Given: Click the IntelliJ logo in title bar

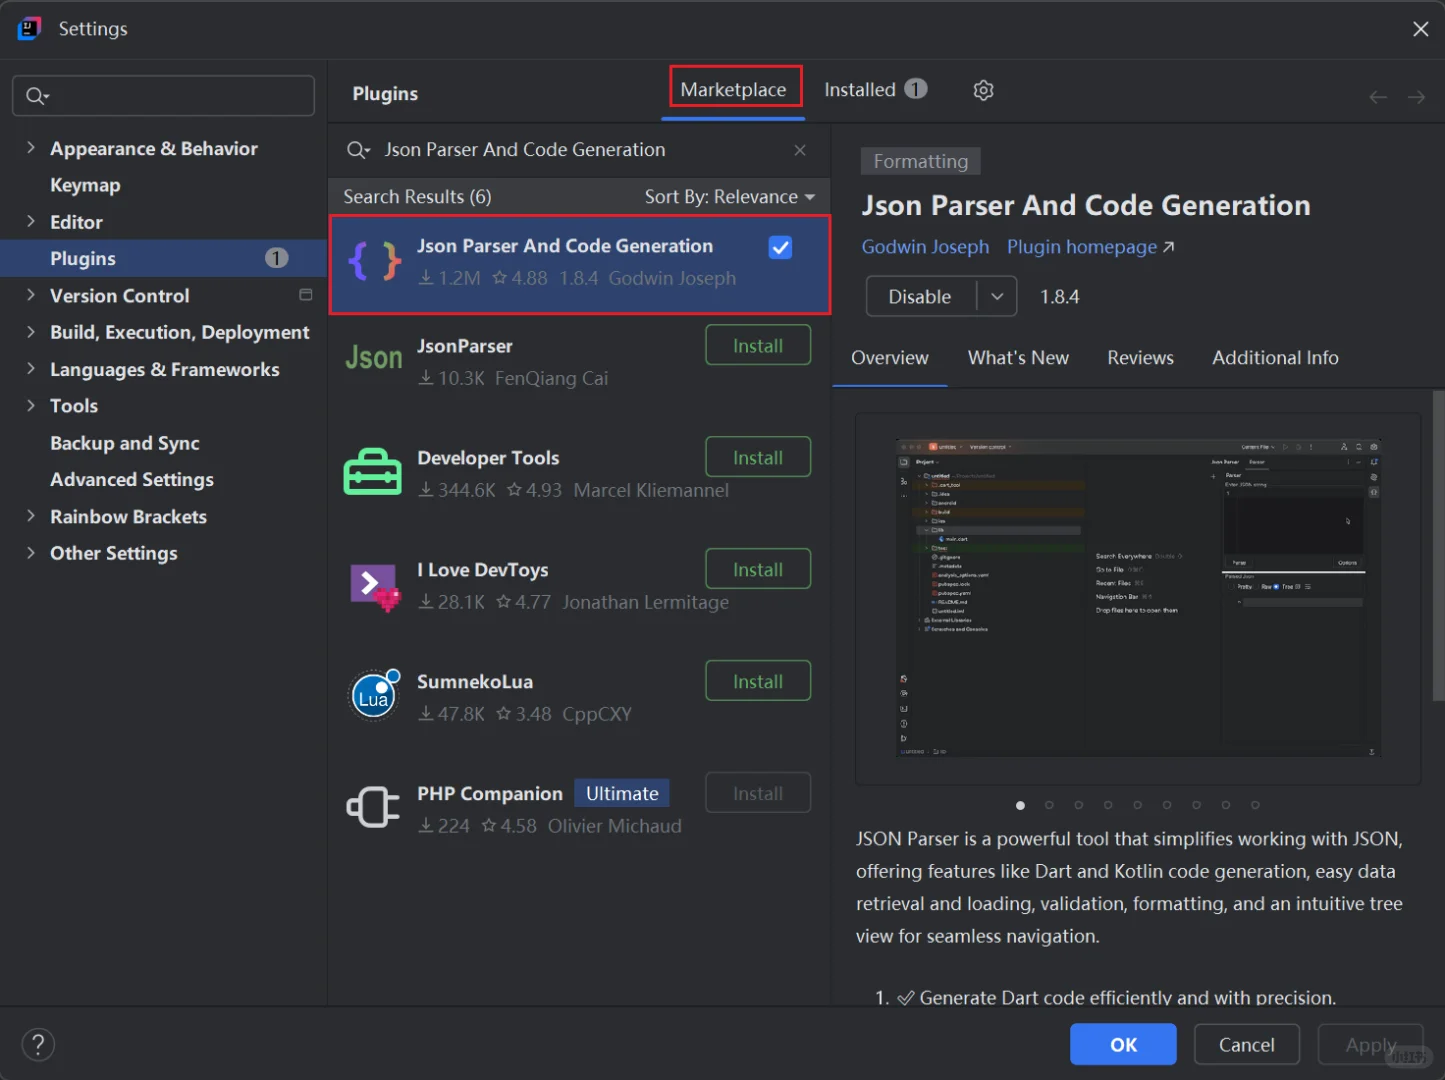Looking at the screenshot, I should [29, 28].
